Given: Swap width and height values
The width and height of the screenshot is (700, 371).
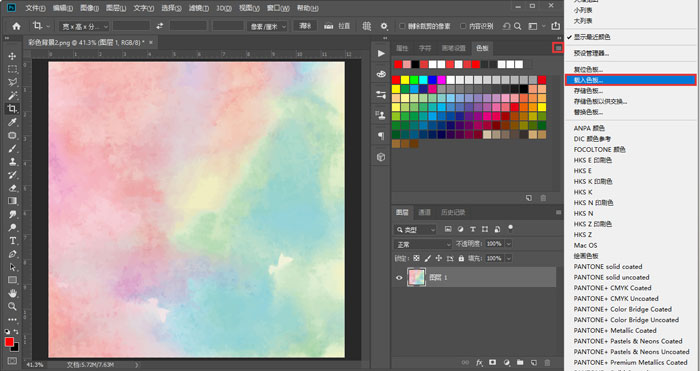Looking at the screenshot, I should point(160,26).
